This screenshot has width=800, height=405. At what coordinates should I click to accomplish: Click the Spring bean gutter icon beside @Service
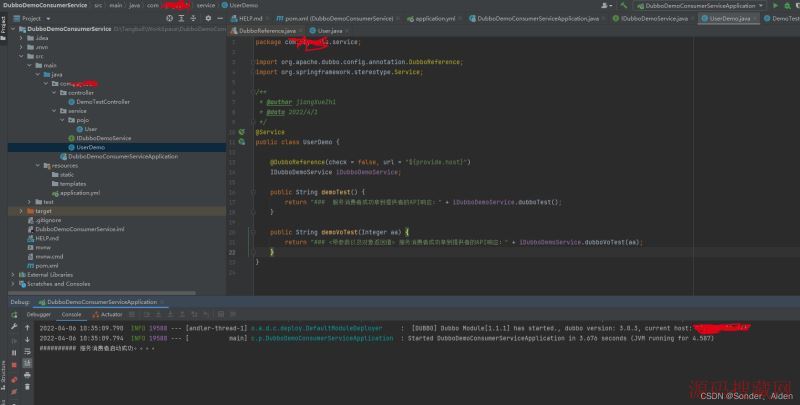click(242, 132)
